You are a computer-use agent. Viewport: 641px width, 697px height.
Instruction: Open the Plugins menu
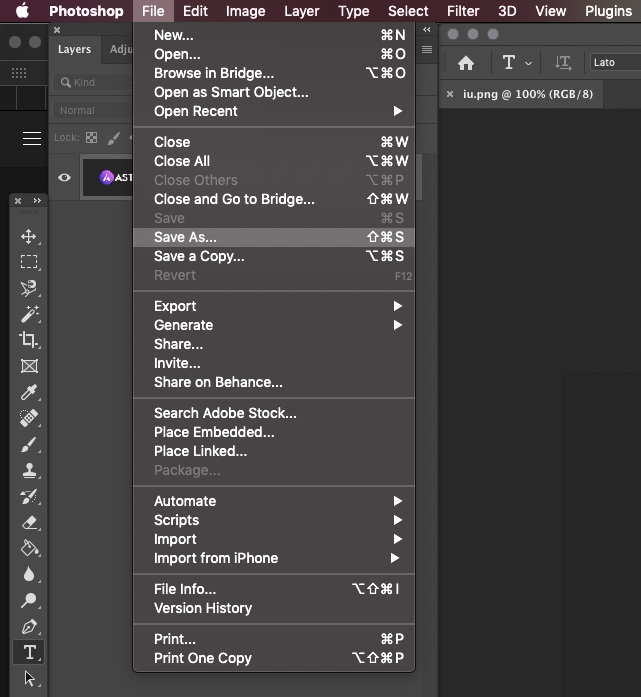pos(608,11)
